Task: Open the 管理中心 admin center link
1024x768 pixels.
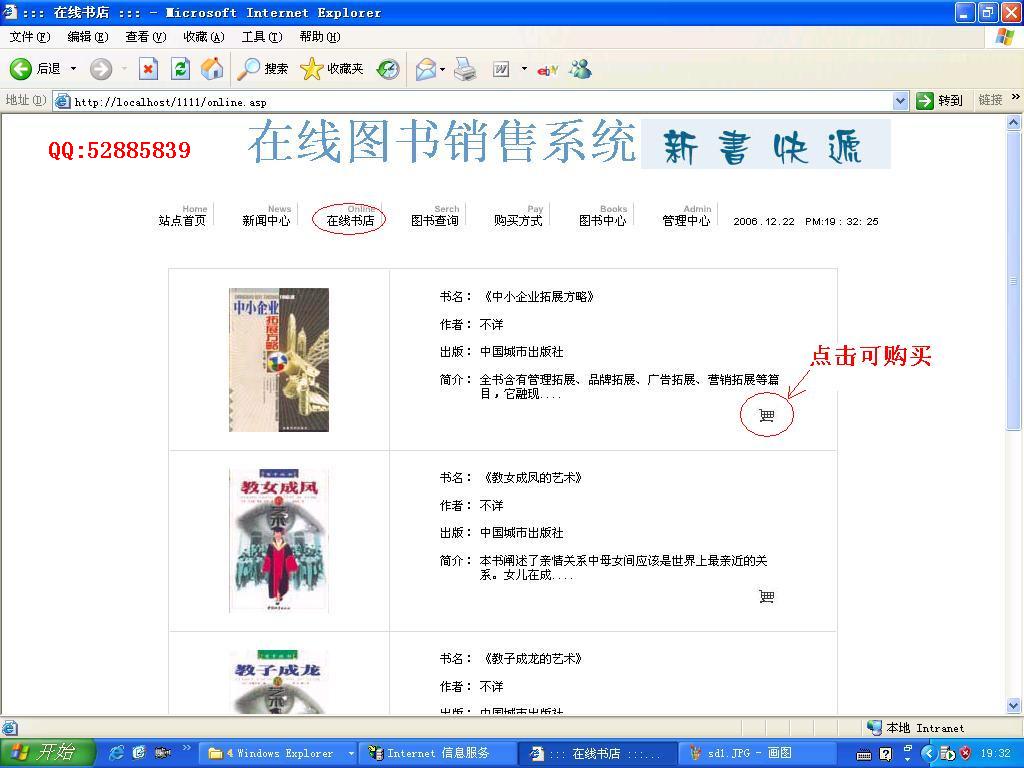Action: [x=686, y=221]
